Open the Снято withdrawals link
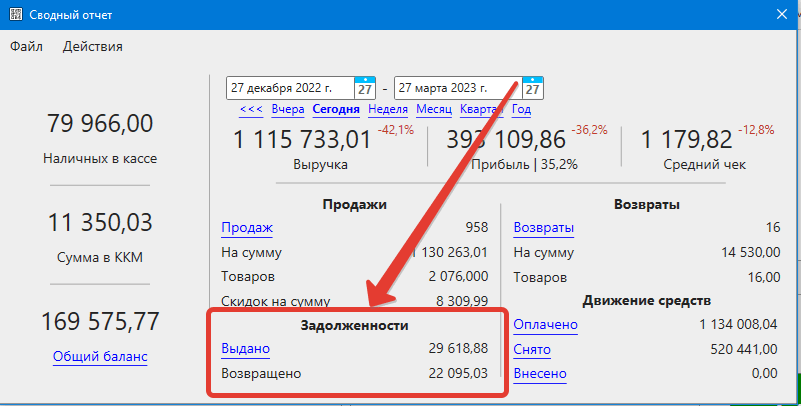This screenshot has width=801, height=406. 533,349
